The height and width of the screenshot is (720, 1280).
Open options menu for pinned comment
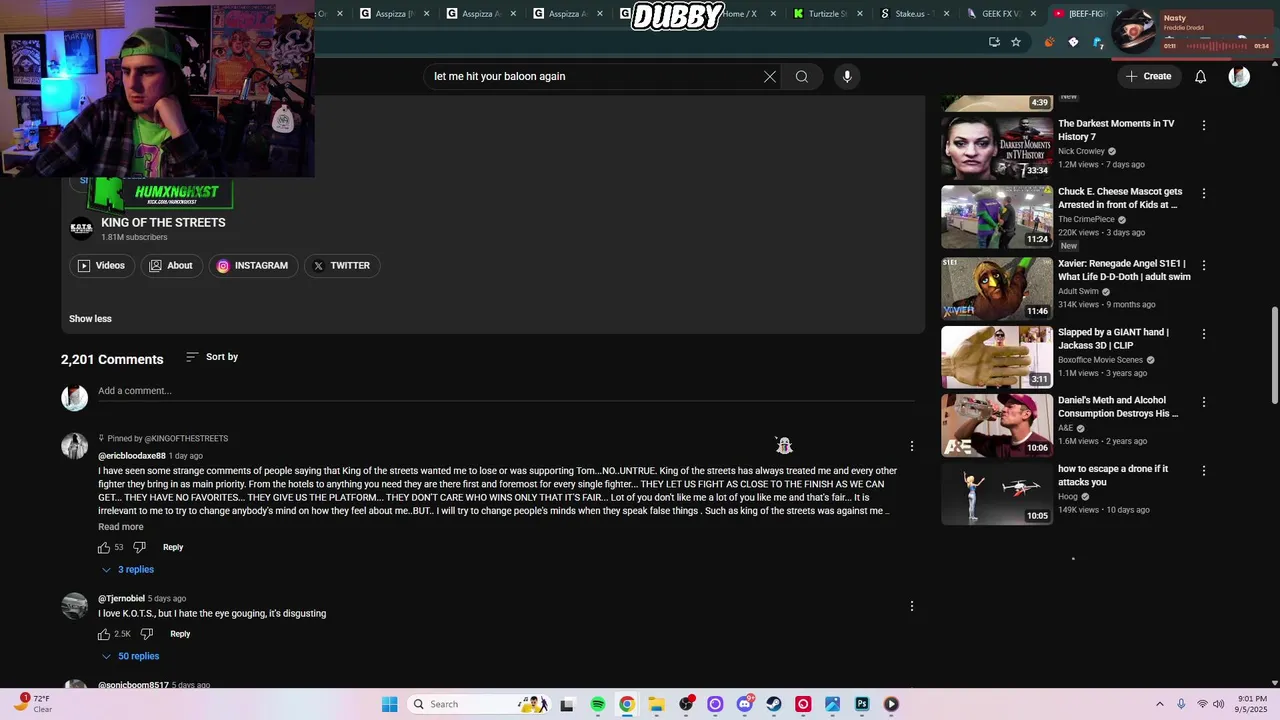pos(912,446)
